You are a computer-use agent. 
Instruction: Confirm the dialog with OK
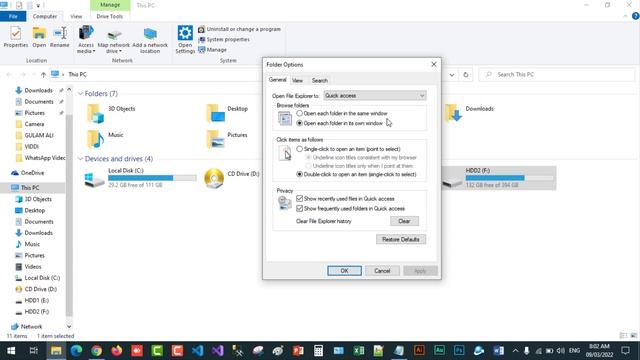344,271
